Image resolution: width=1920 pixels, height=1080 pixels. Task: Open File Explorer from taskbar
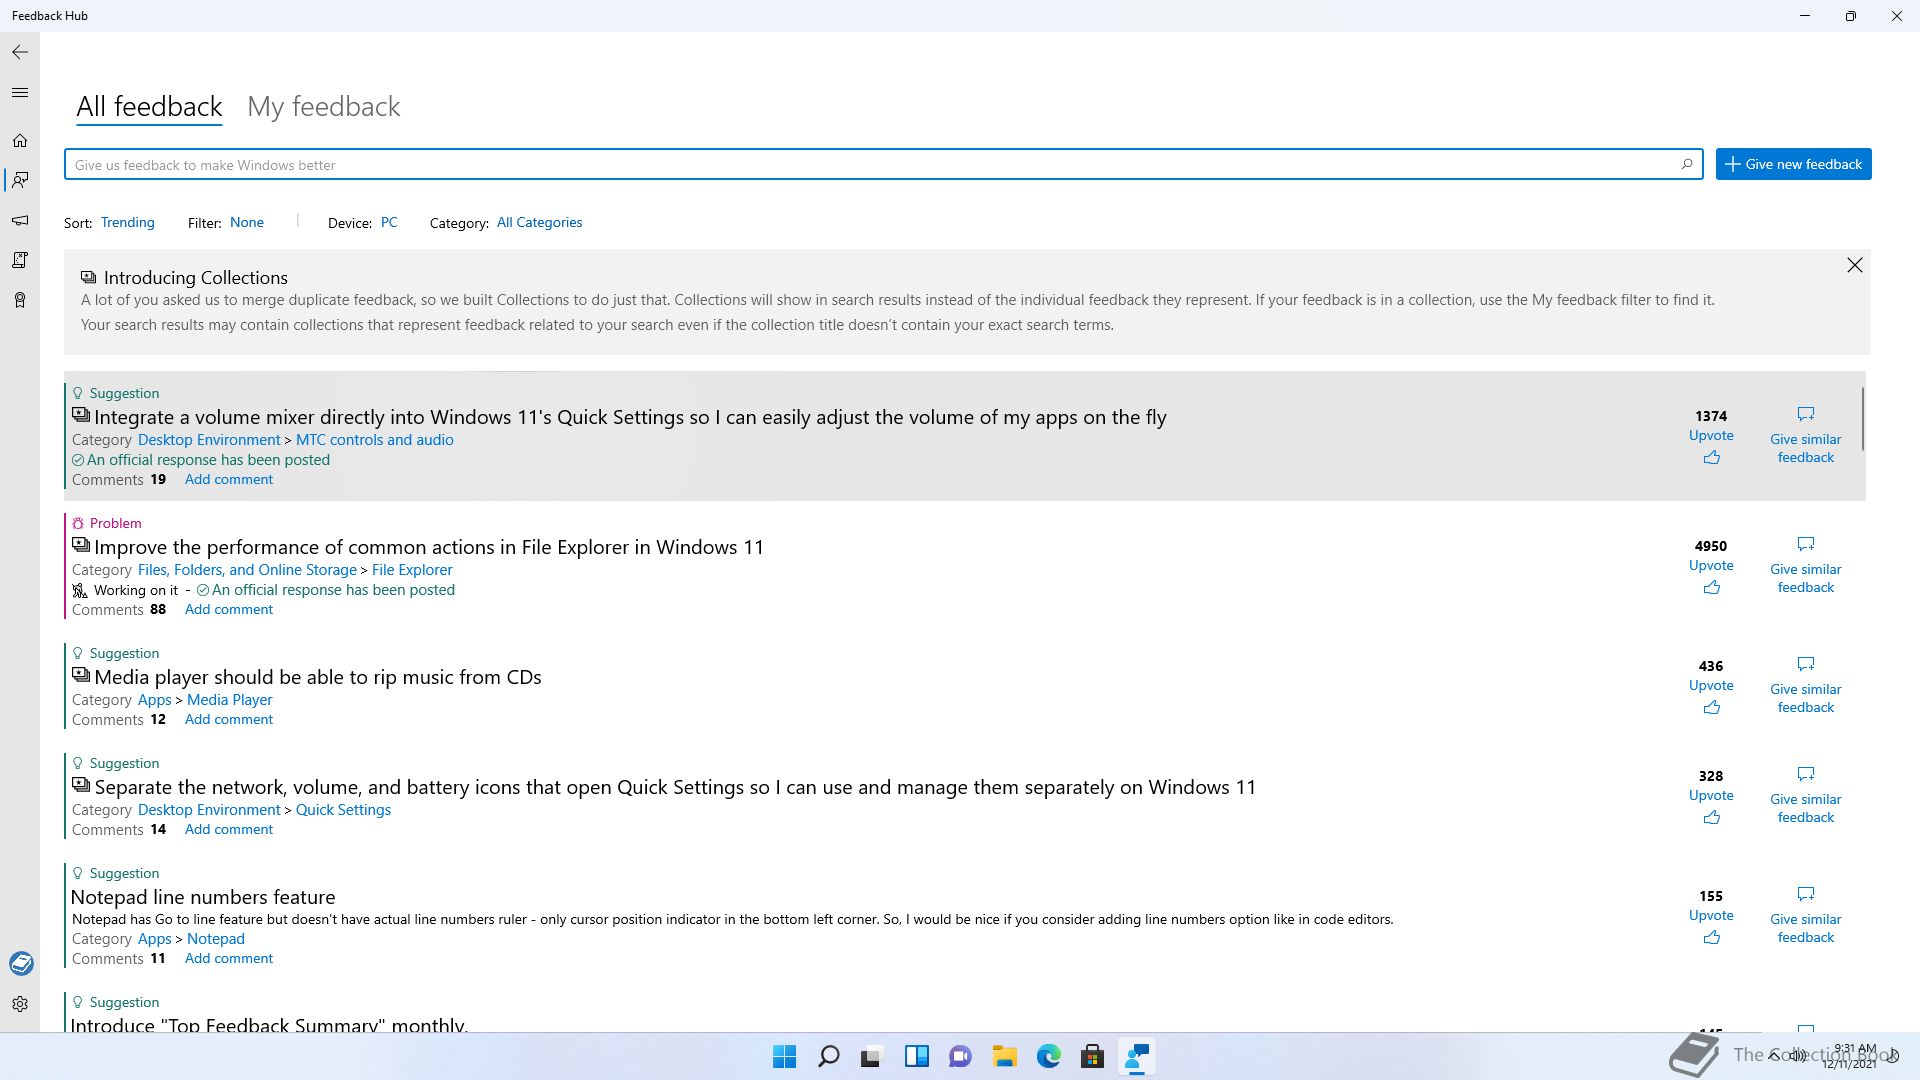1004,1056
